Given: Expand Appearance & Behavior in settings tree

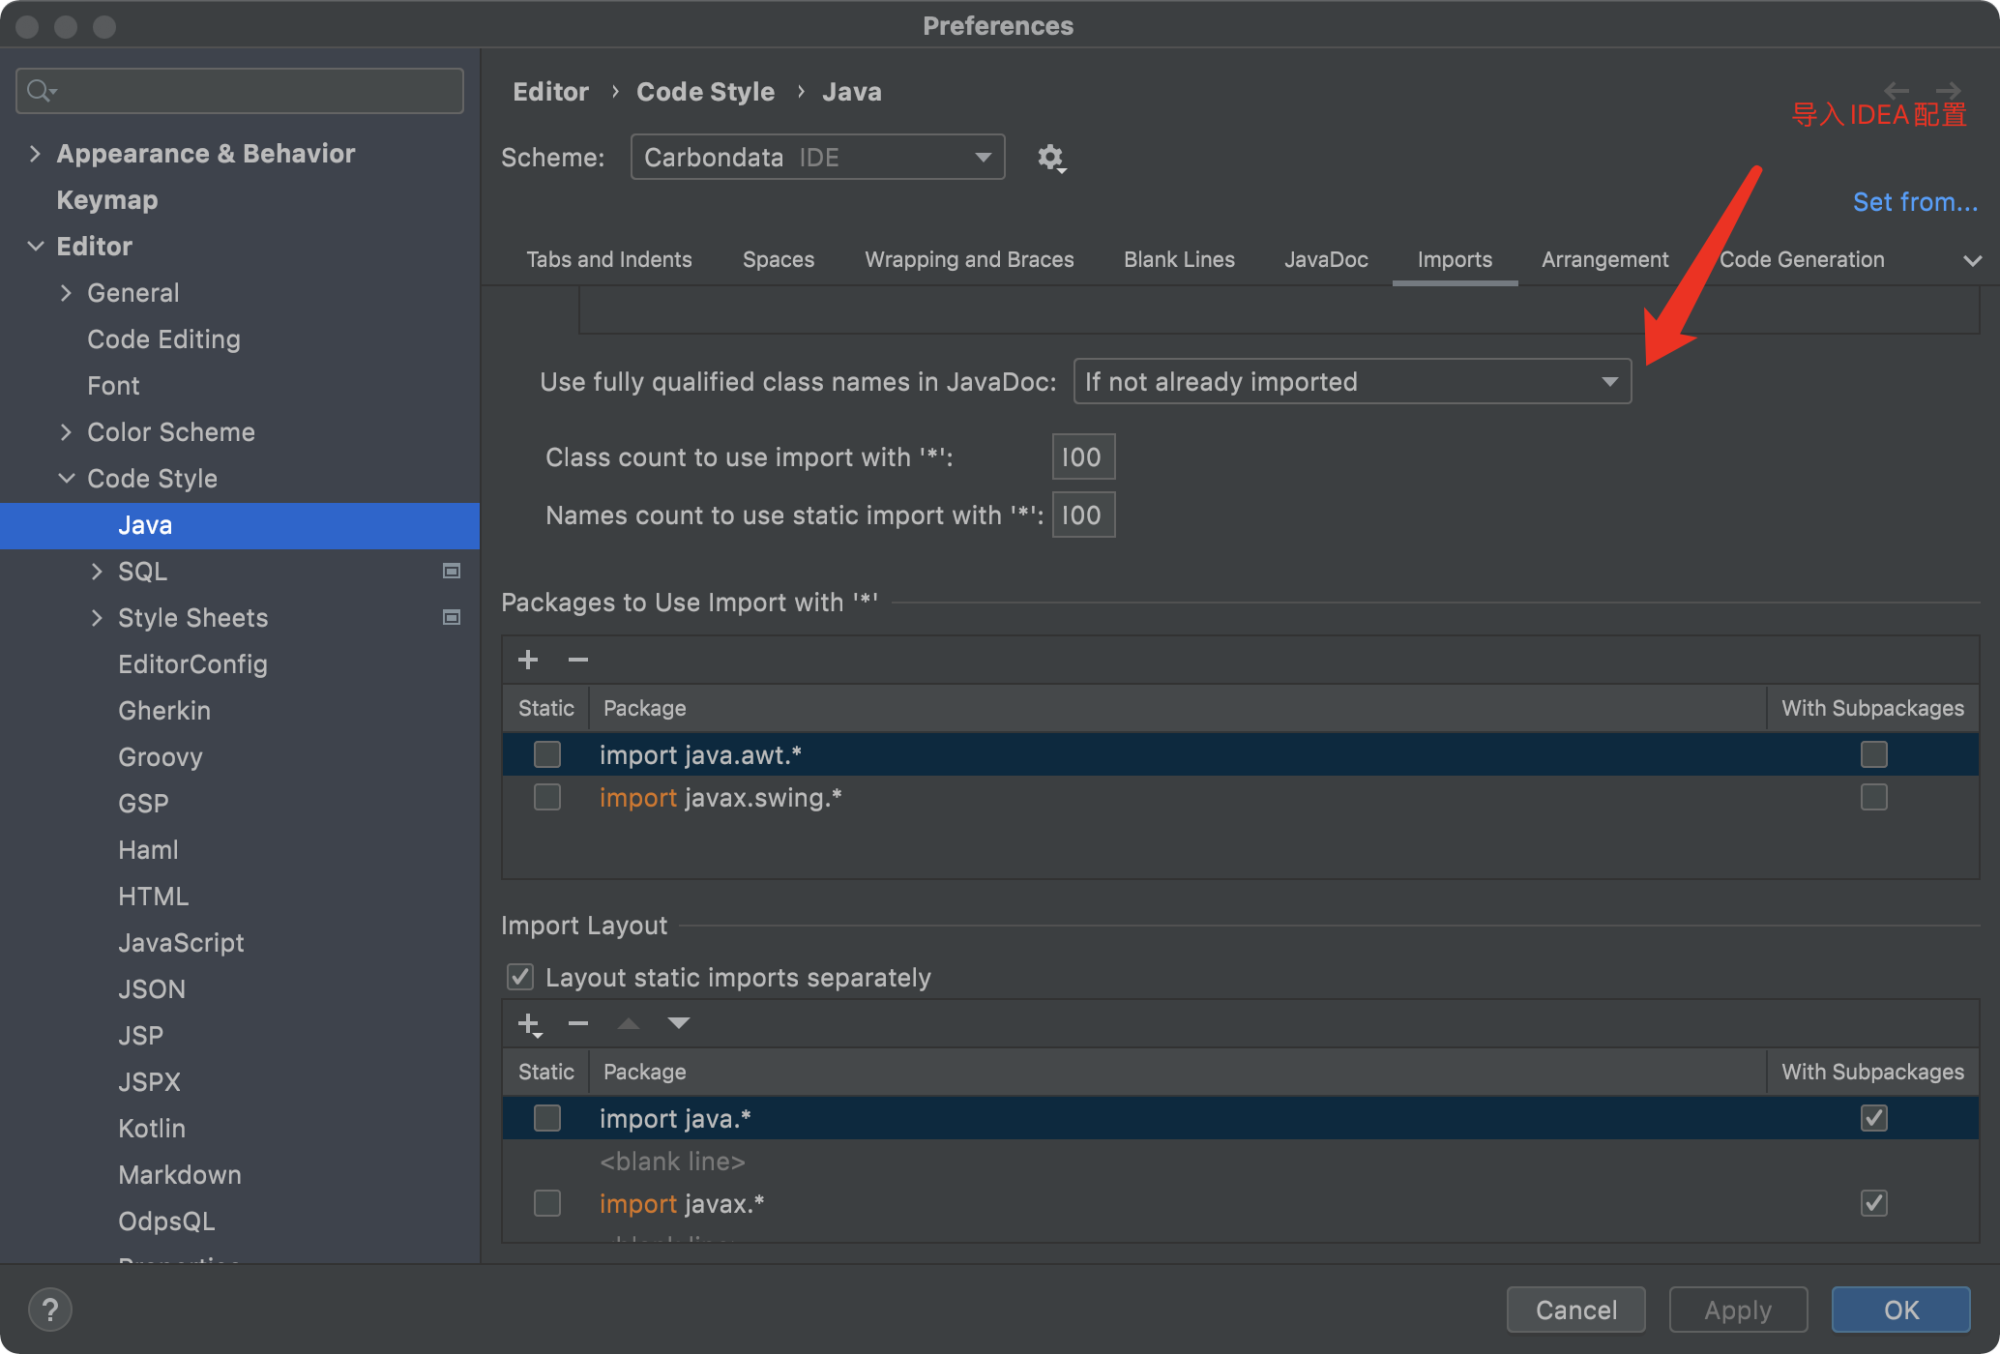Looking at the screenshot, I should pos(35,153).
